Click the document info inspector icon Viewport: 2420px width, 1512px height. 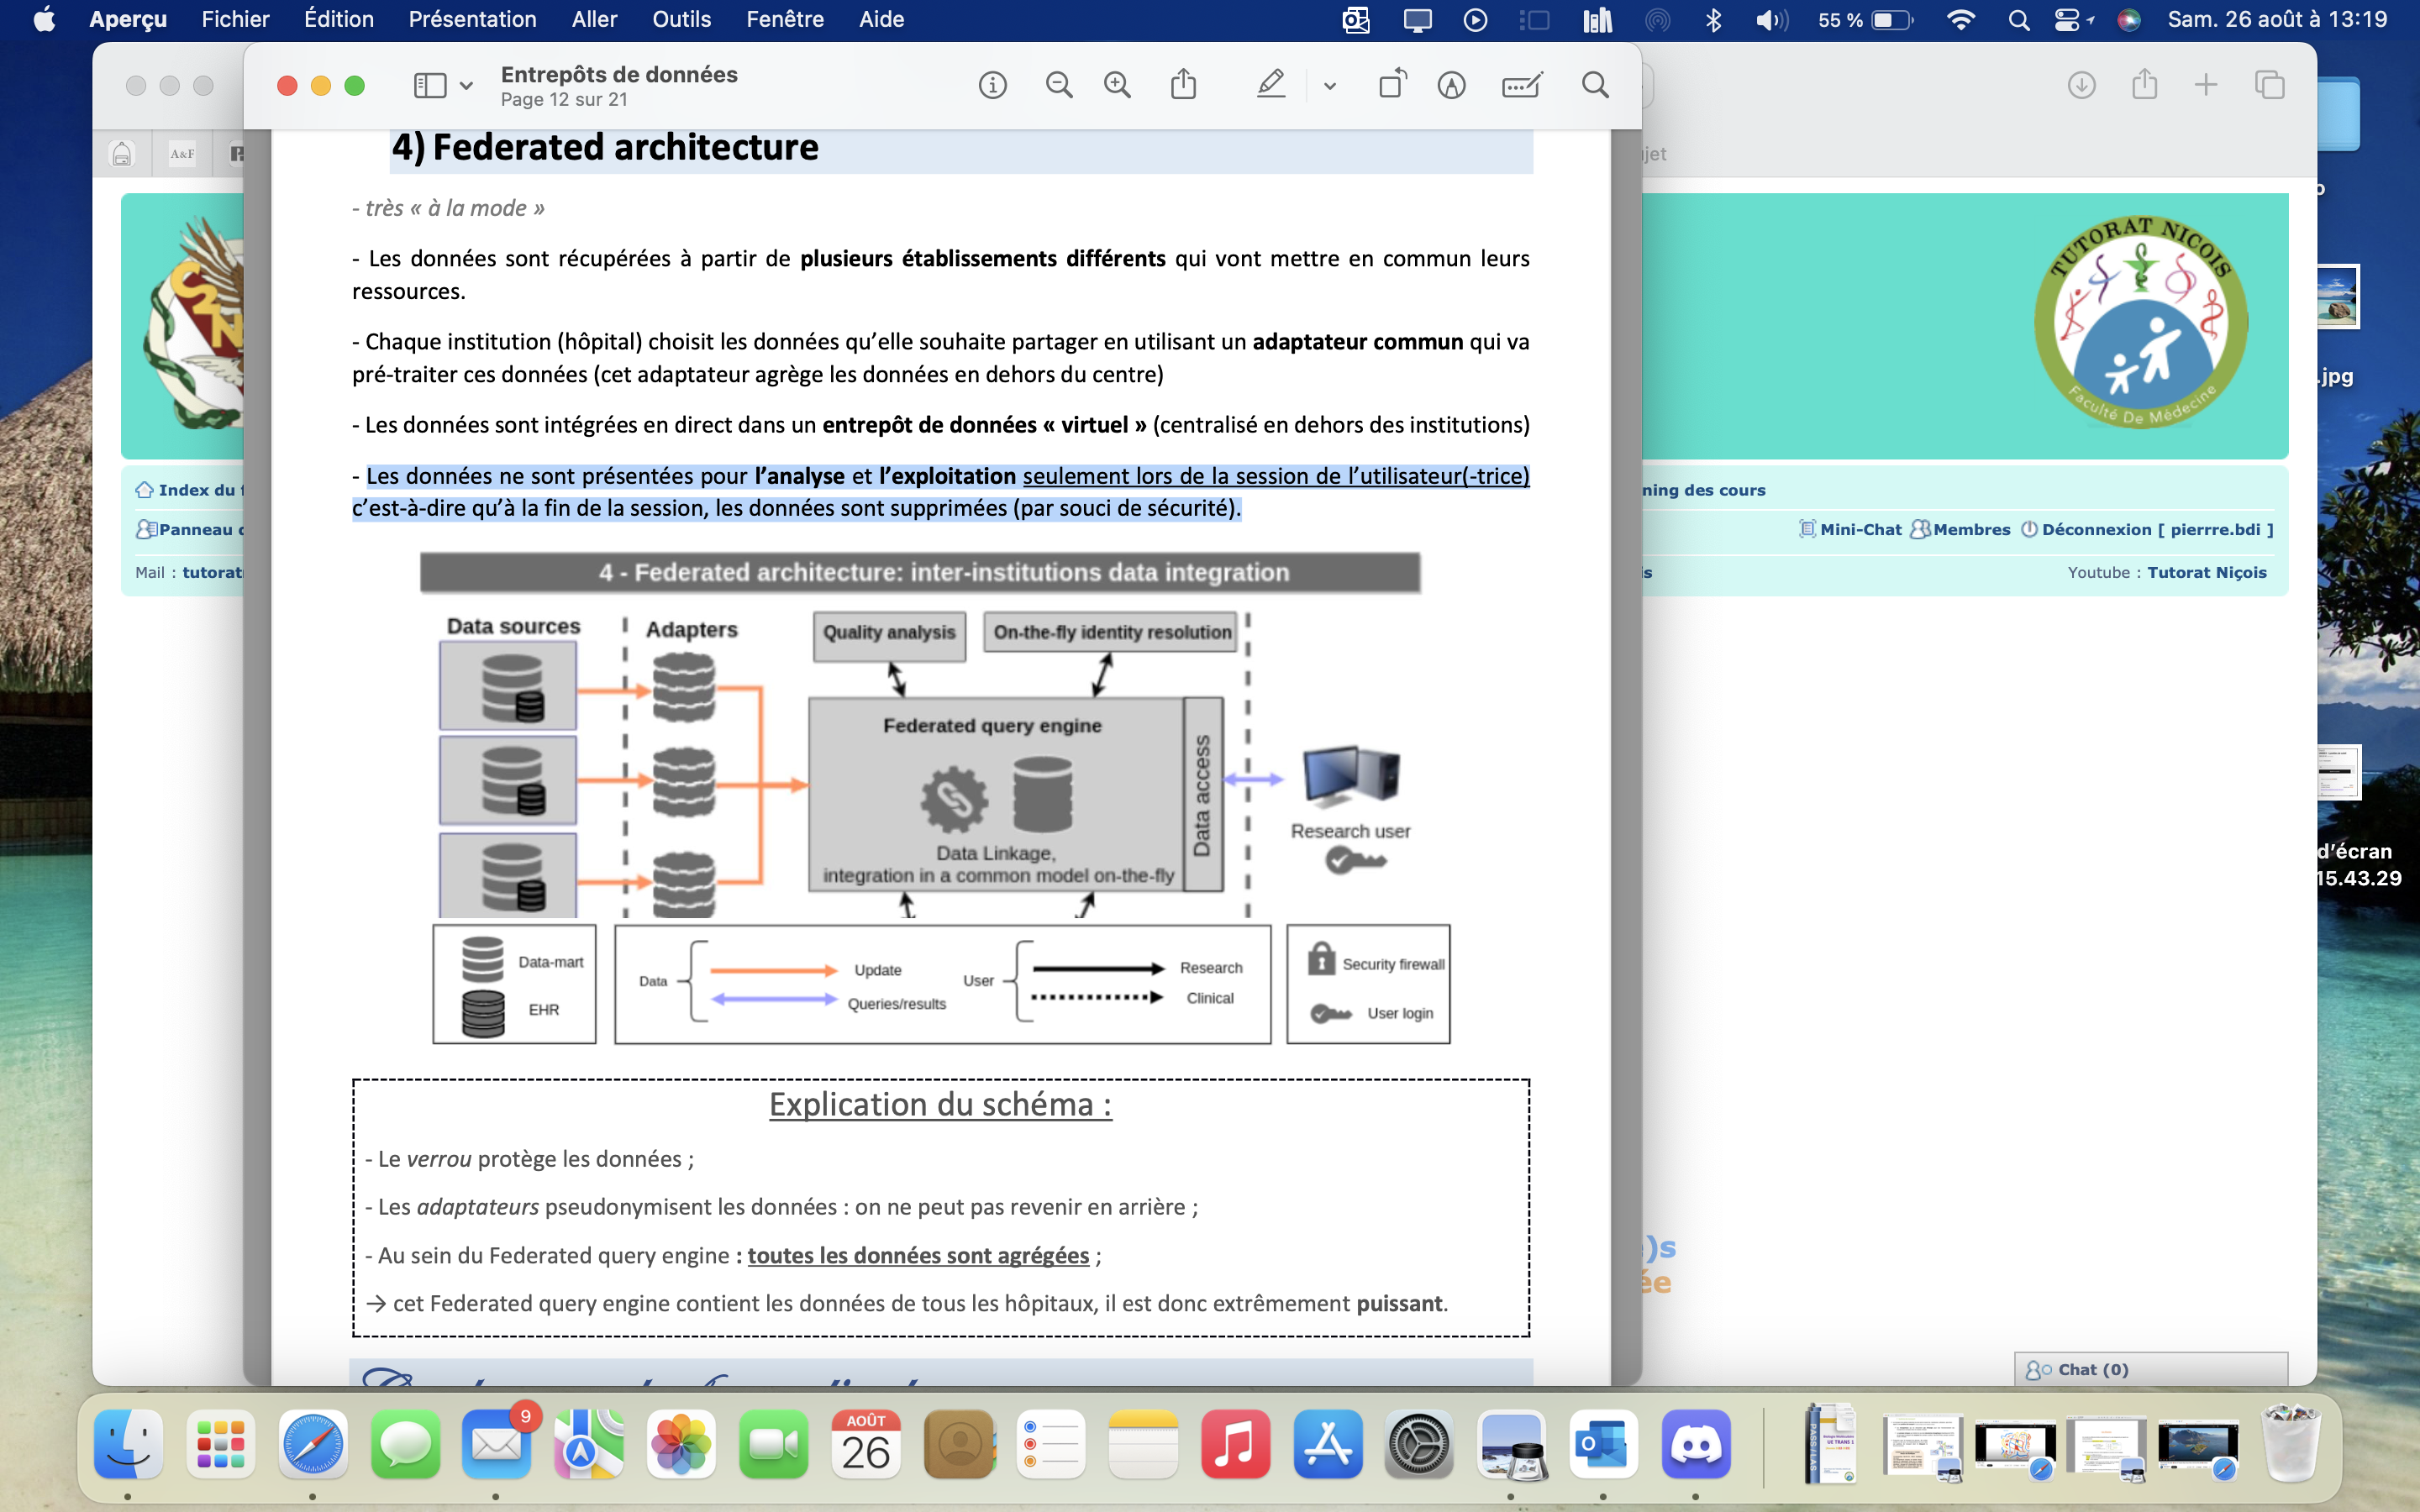pyautogui.click(x=992, y=86)
